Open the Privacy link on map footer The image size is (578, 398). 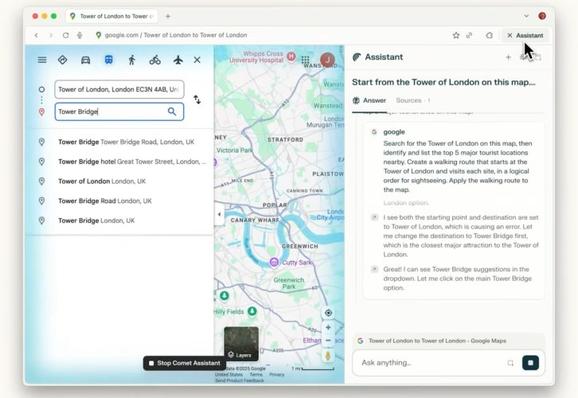(x=276, y=374)
